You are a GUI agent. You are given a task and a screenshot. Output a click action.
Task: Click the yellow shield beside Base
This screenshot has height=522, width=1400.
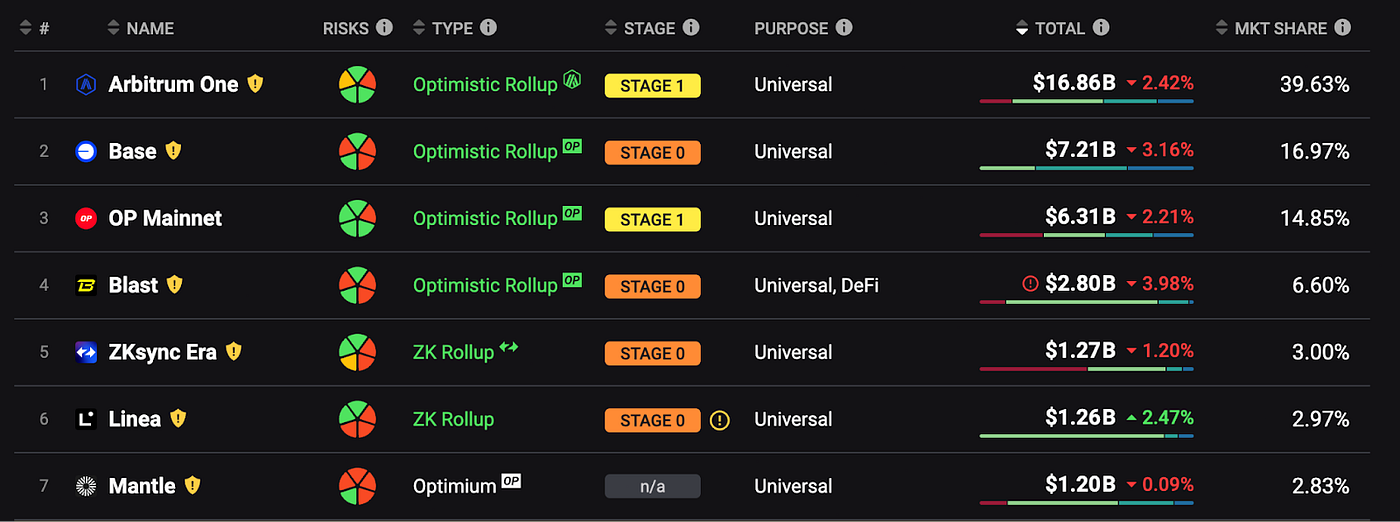click(x=173, y=151)
